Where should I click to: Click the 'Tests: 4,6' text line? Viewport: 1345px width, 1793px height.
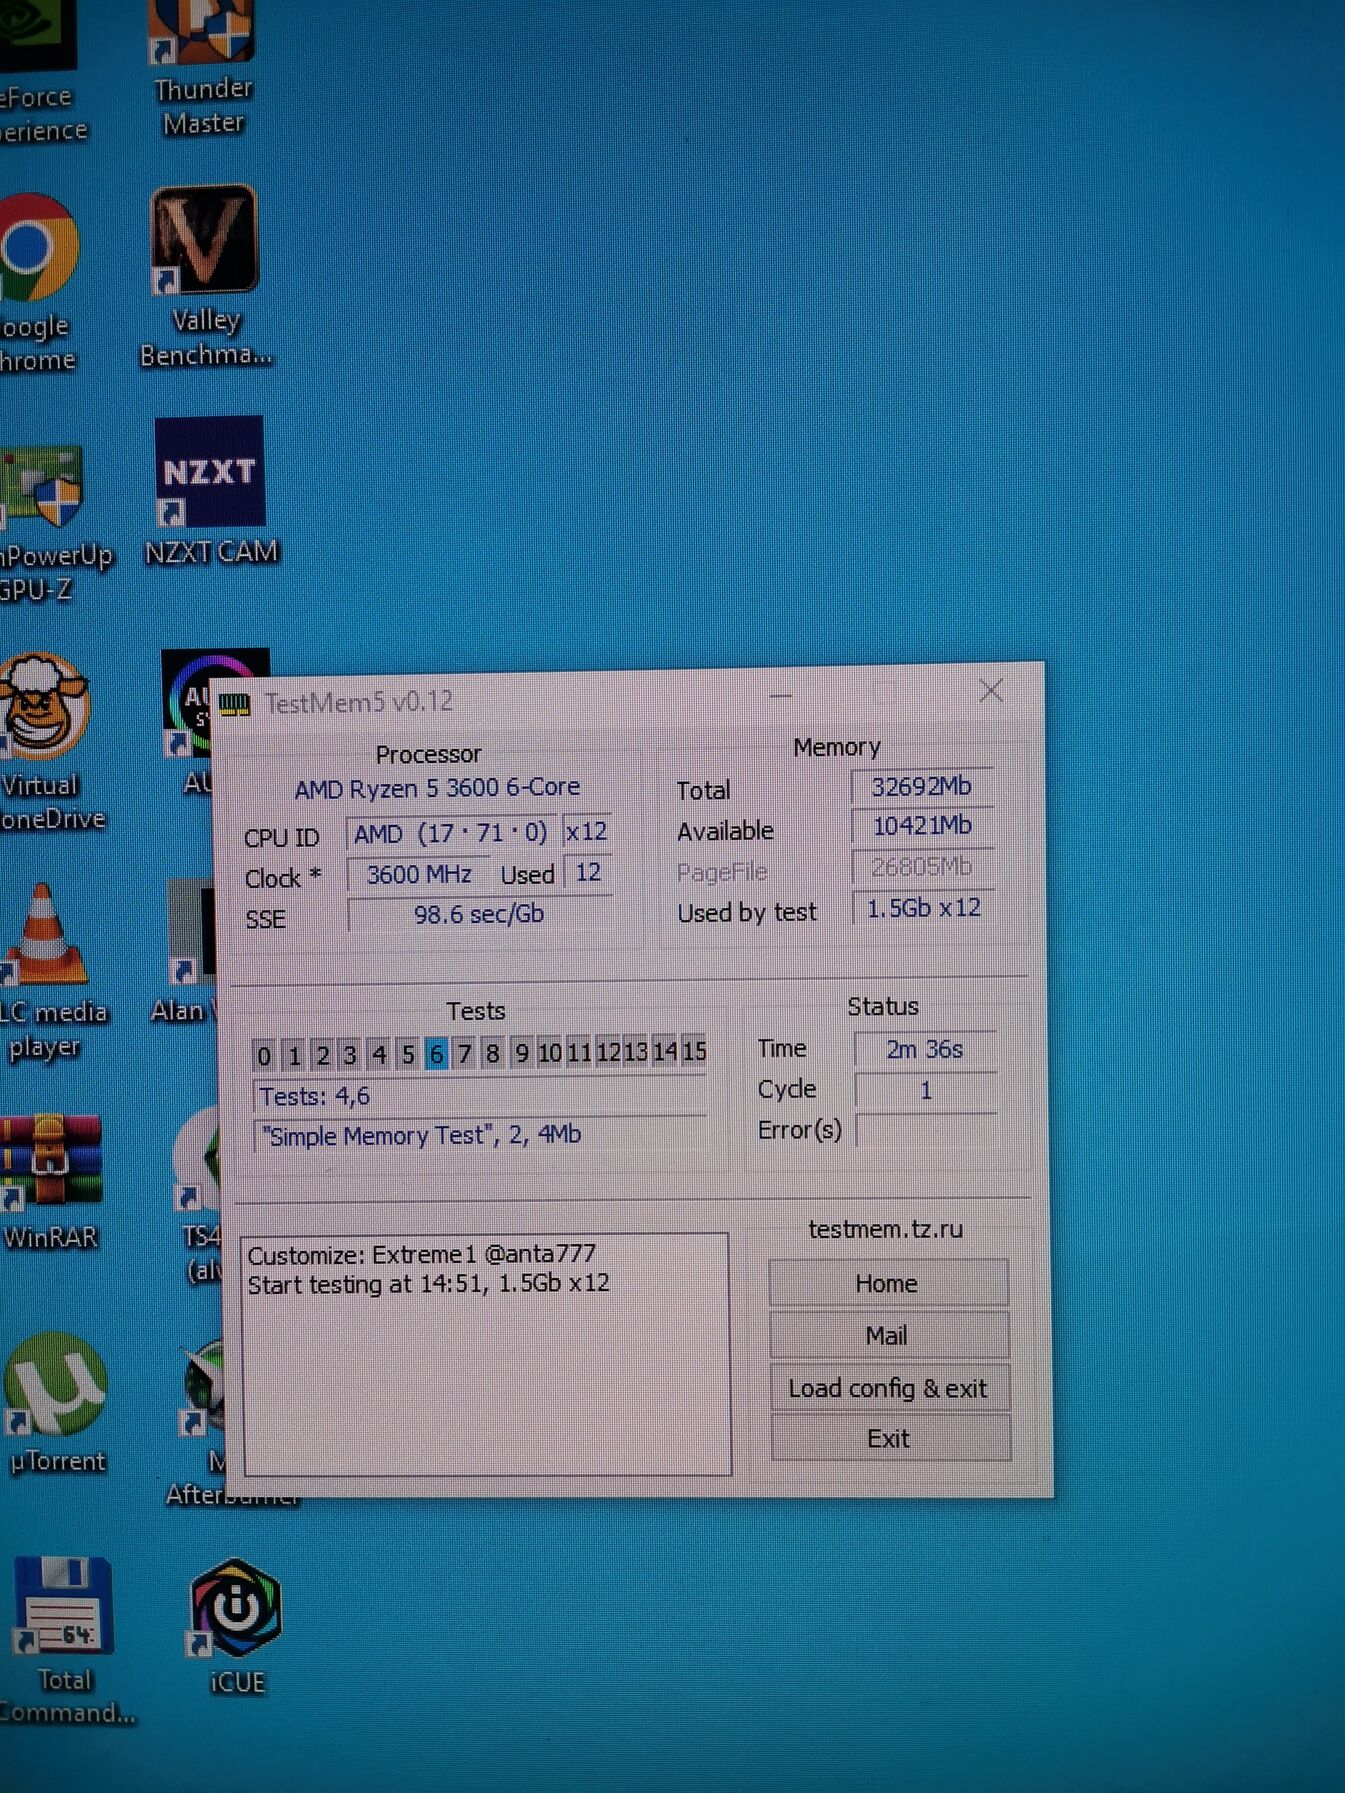click(480, 1097)
